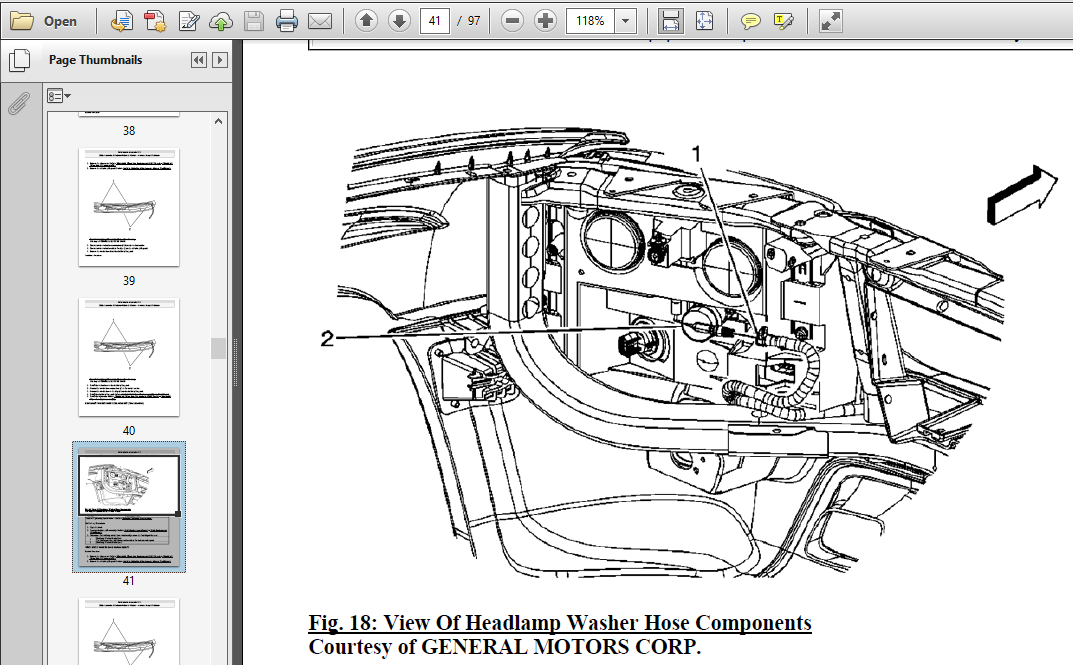Click the Fig. 18 headlamp washer hose link
The width and height of the screenshot is (1073, 665).
coord(560,623)
